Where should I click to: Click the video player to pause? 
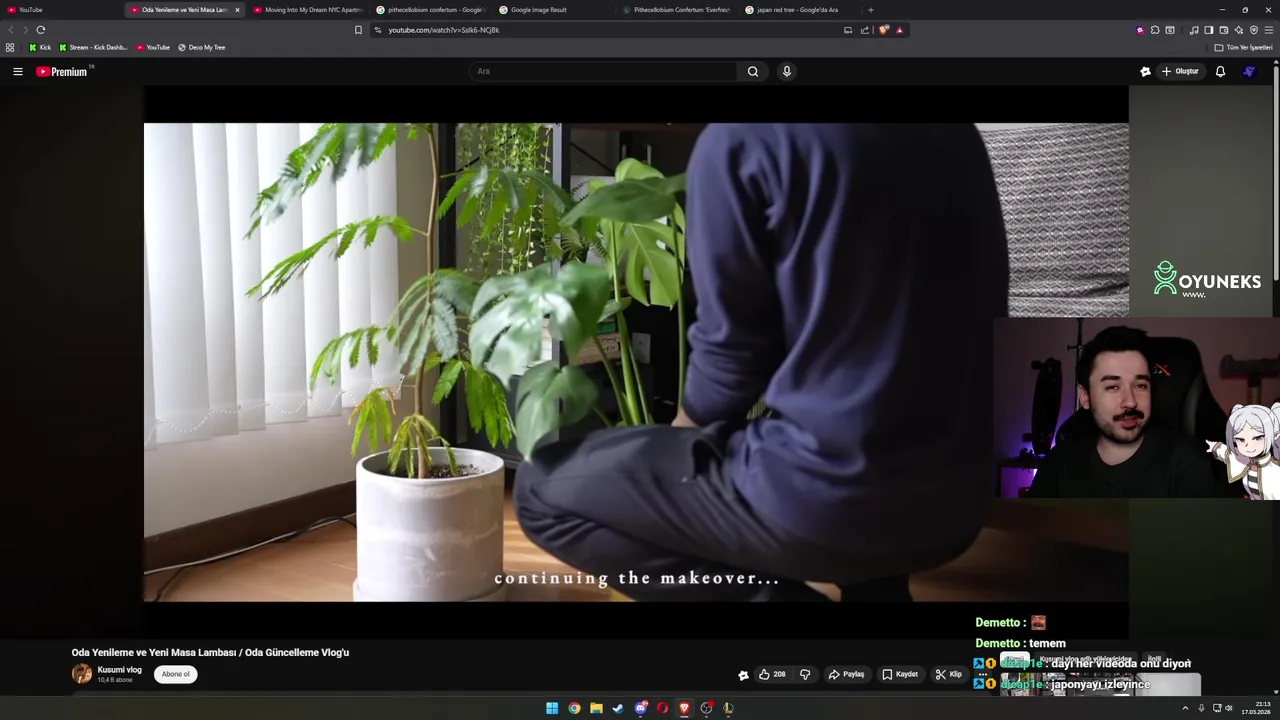(x=636, y=362)
